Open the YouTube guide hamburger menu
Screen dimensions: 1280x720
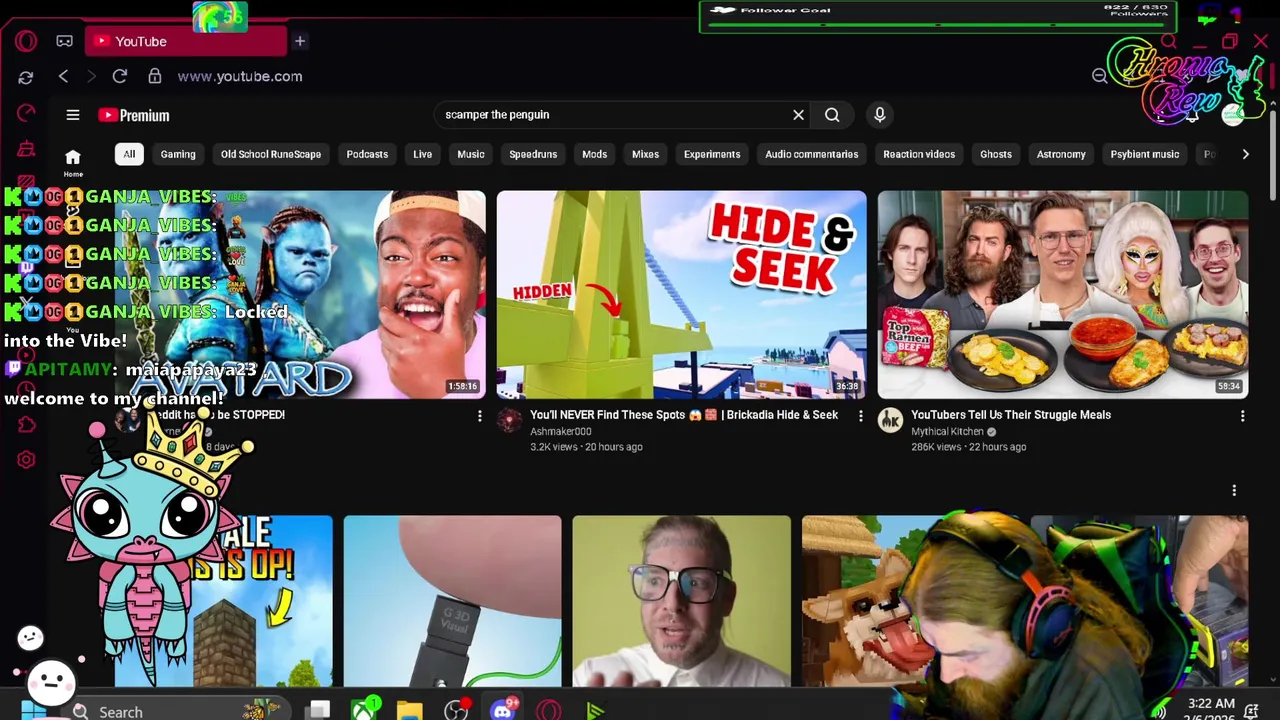tap(73, 115)
